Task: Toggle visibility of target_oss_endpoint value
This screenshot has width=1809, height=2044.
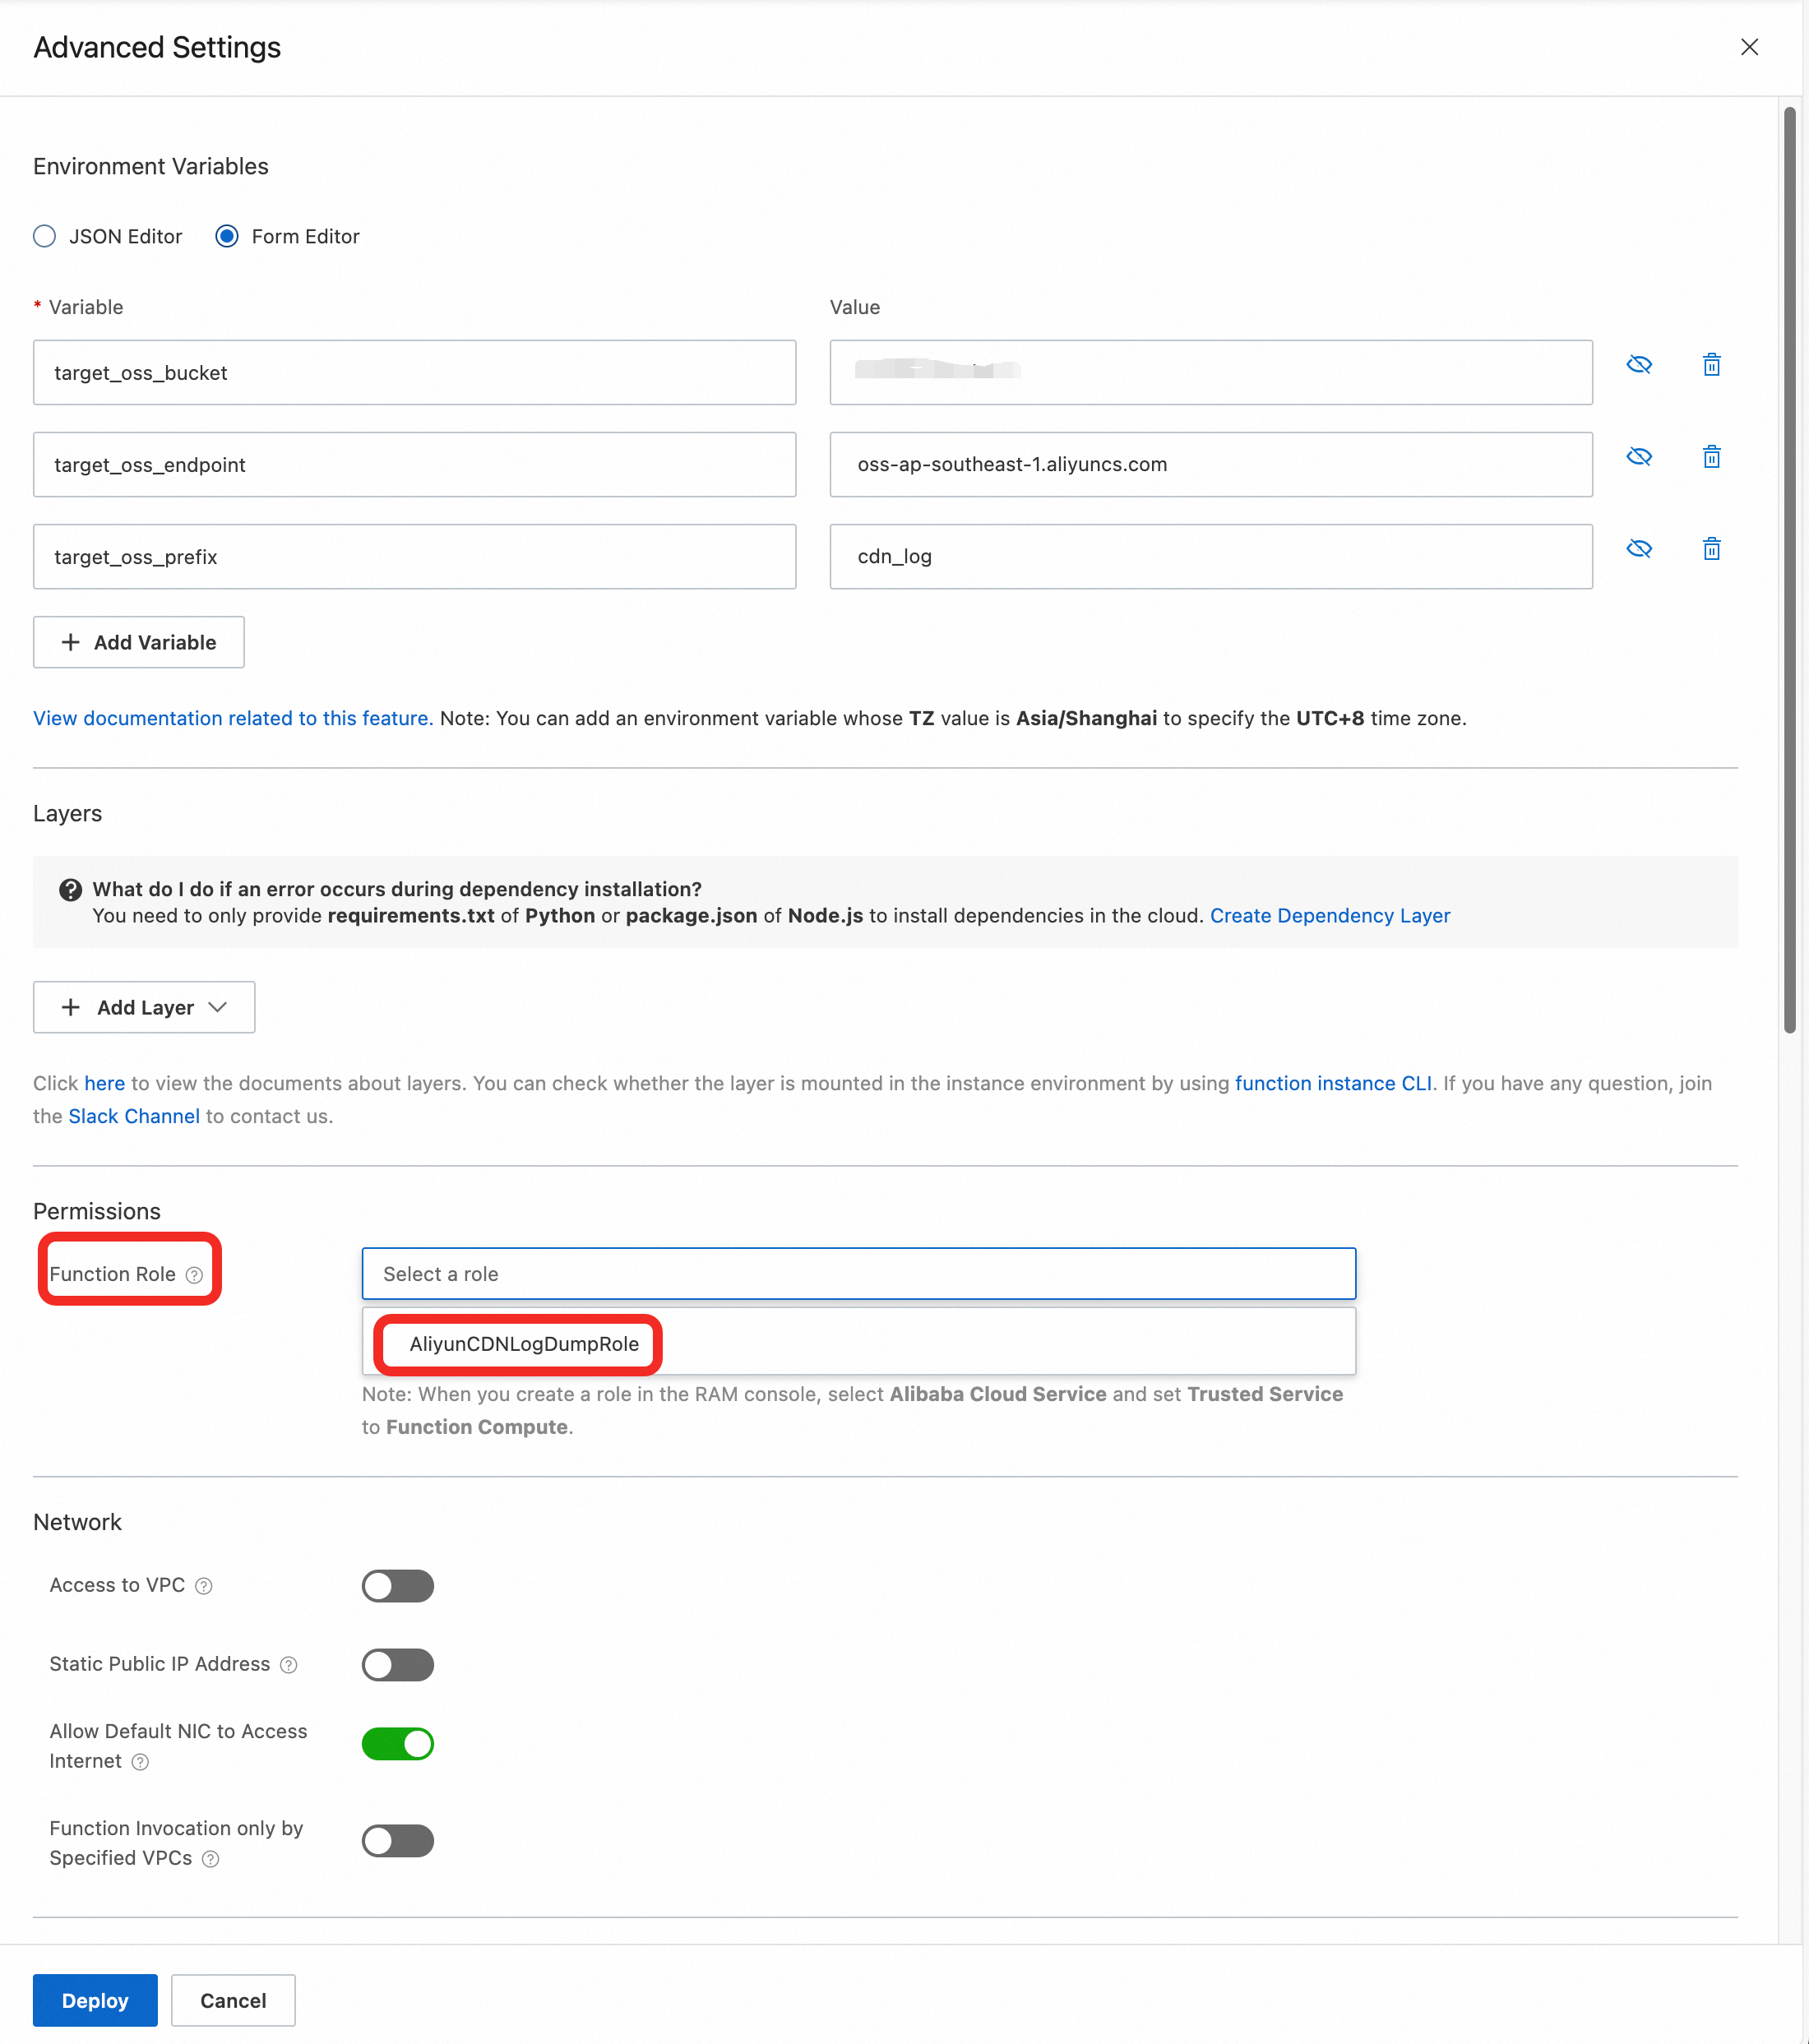Action: 1639,457
